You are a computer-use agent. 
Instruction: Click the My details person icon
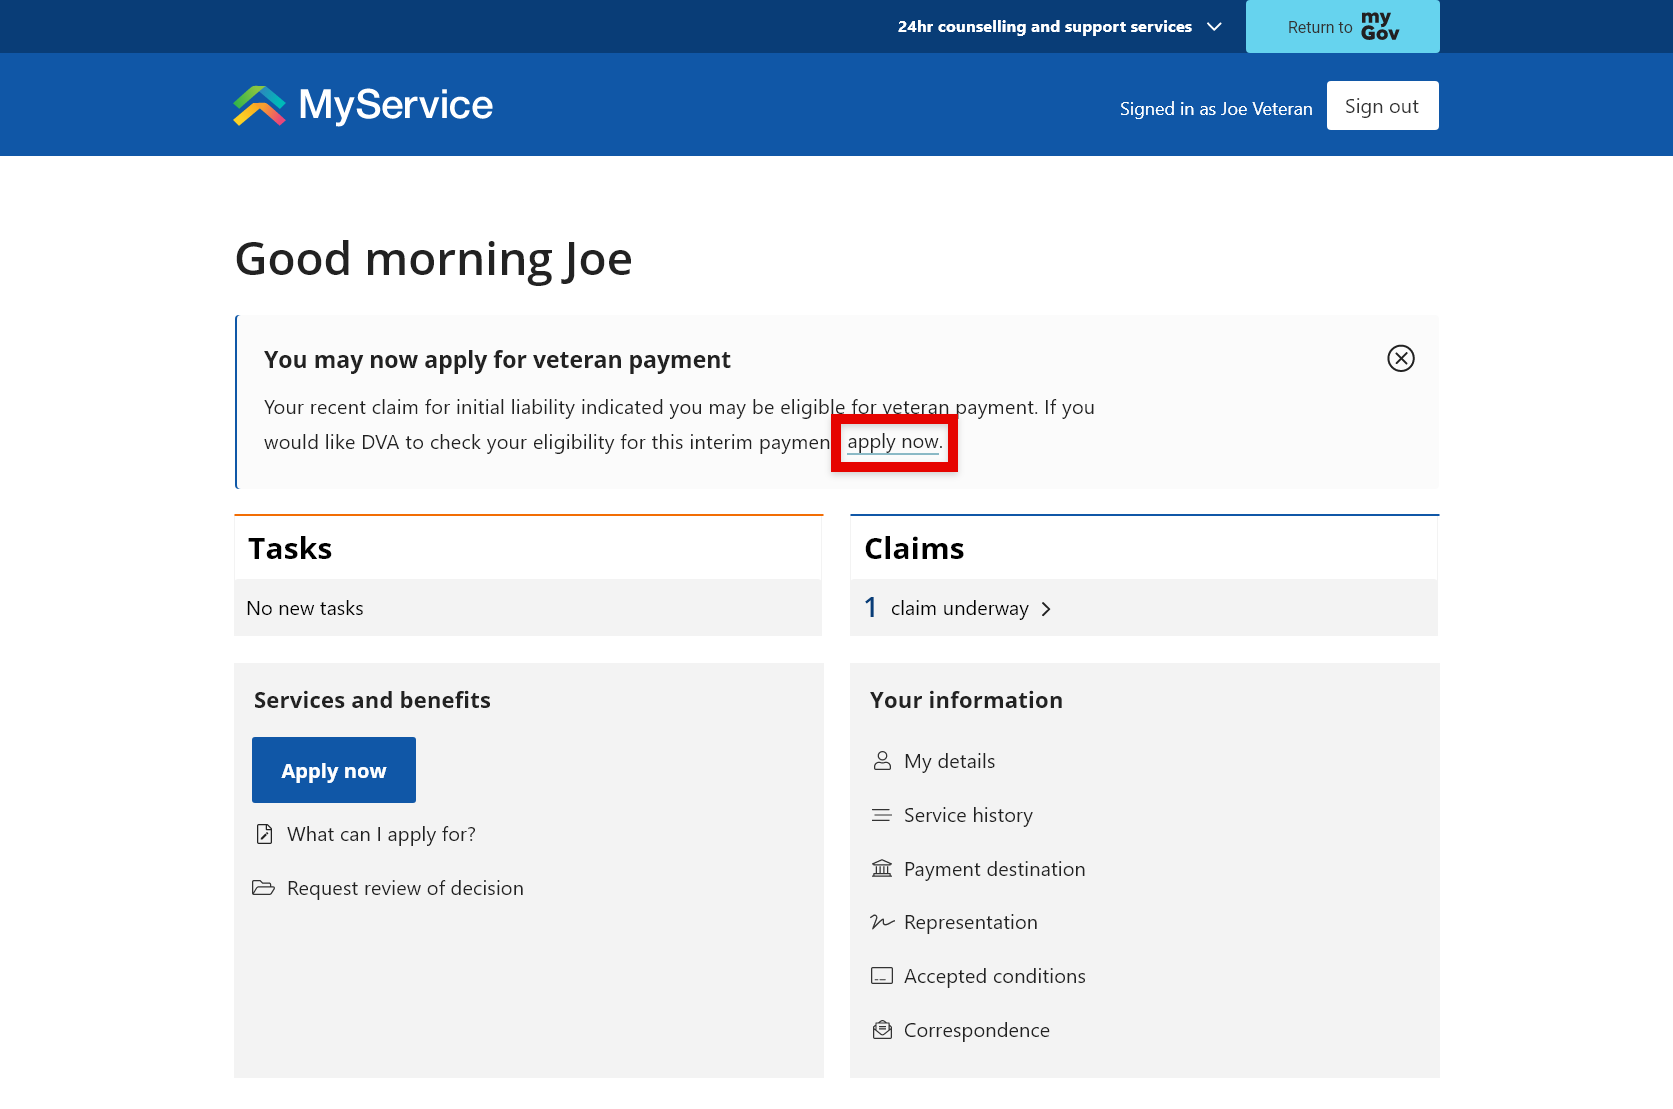(882, 761)
